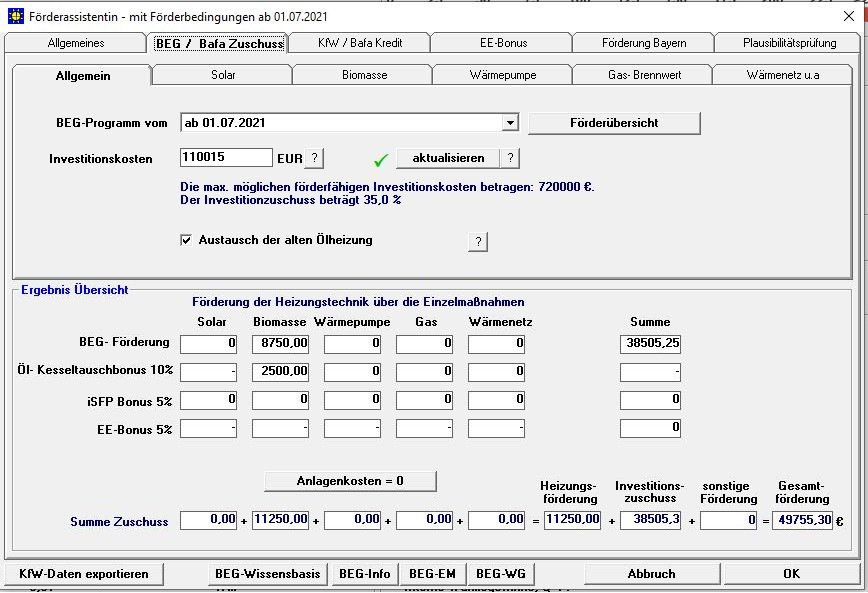The height and width of the screenshot is (593, 868).
Task: Open the KfW / Bafa Kredit tab
Action: (358, 43)
